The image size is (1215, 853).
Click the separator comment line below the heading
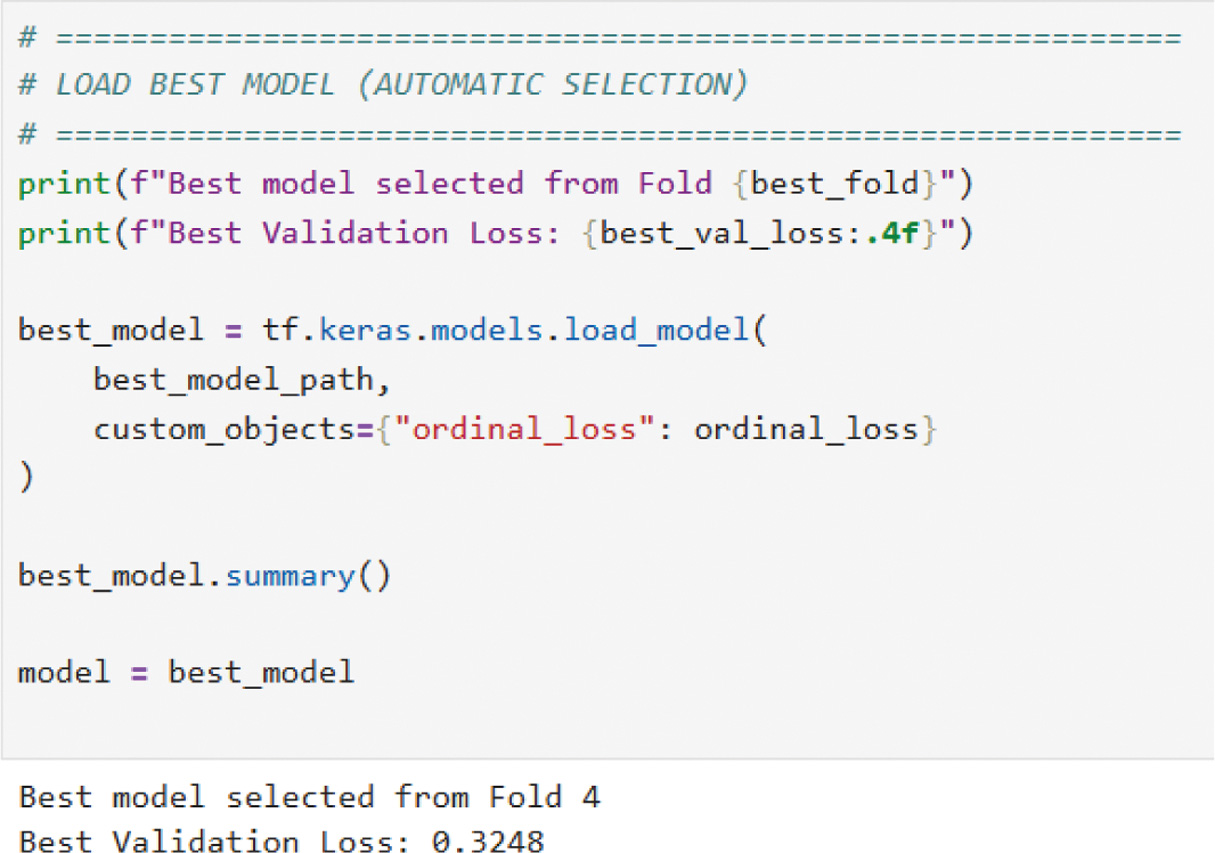click(600, 134)
